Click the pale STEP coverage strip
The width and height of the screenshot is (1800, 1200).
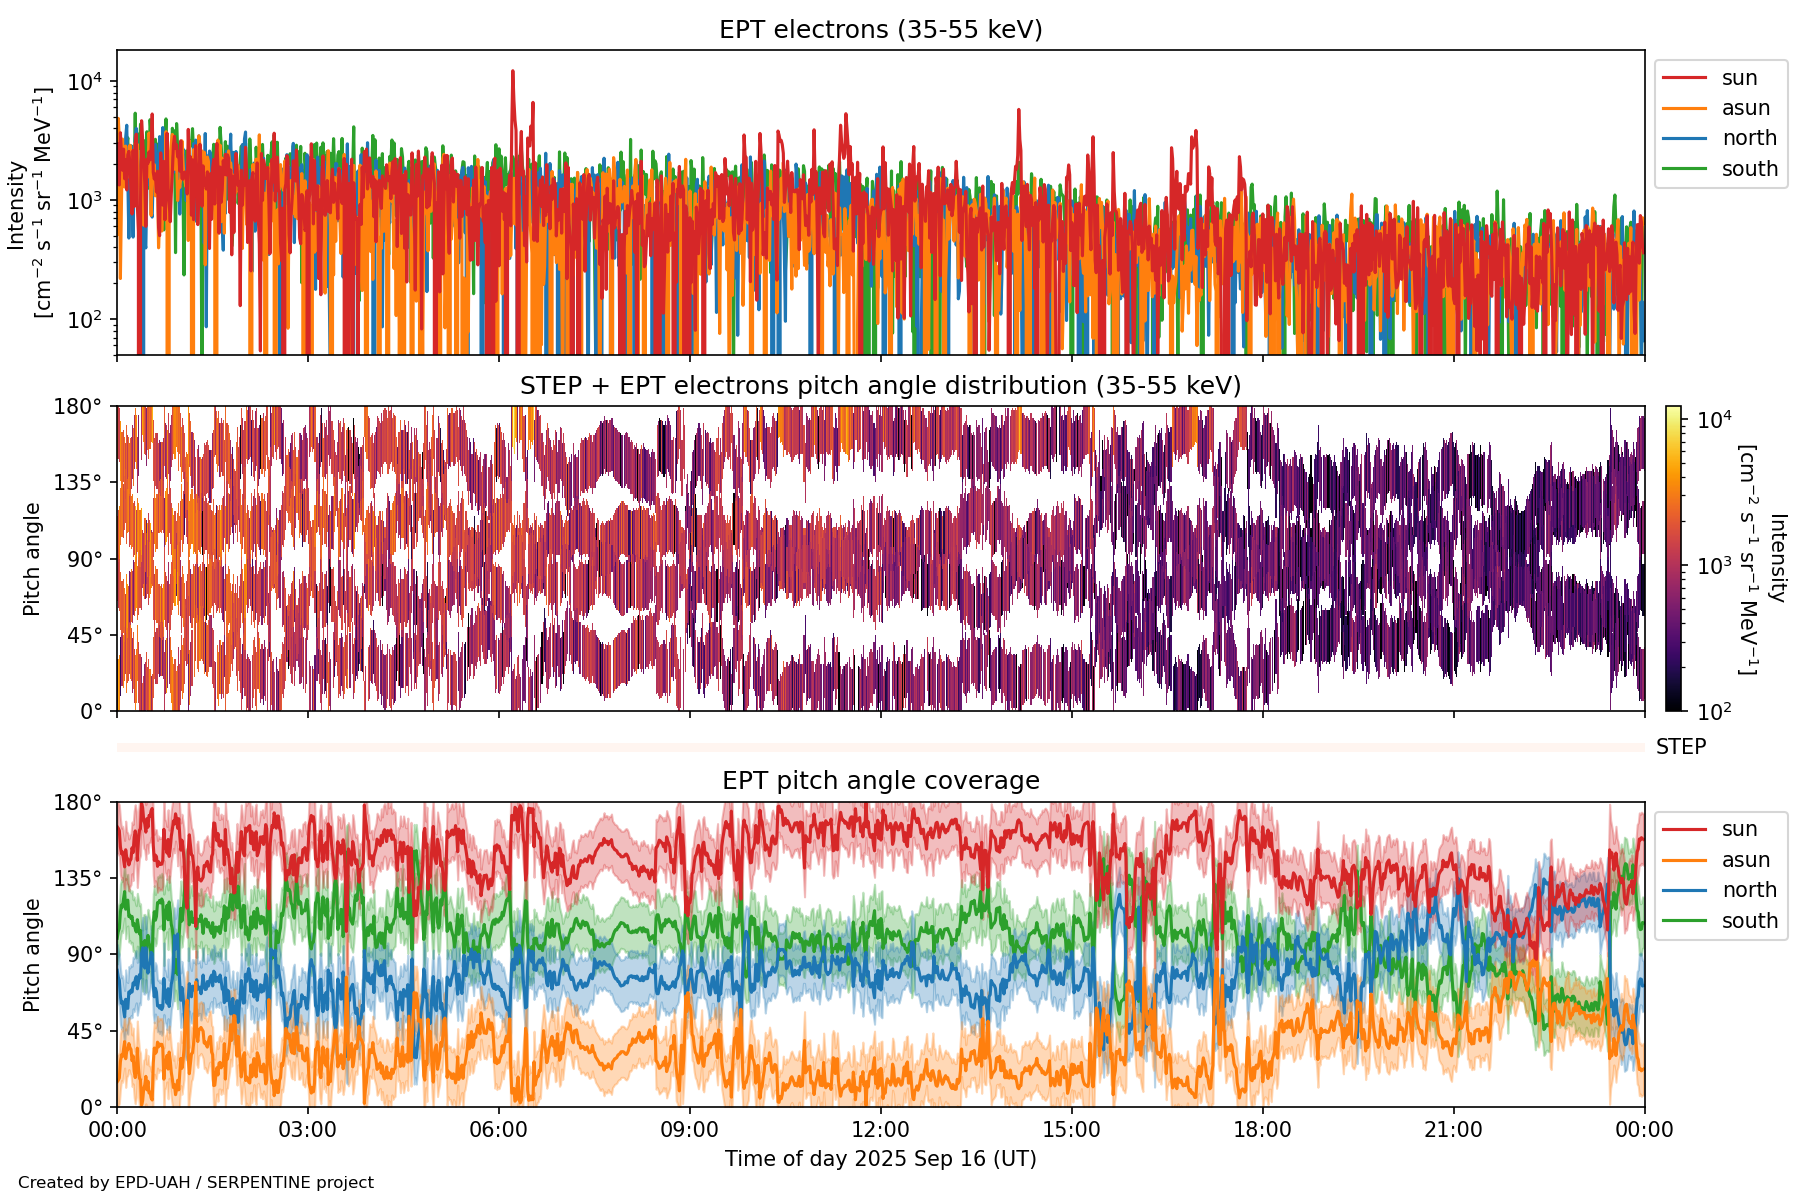coord(880,747)
